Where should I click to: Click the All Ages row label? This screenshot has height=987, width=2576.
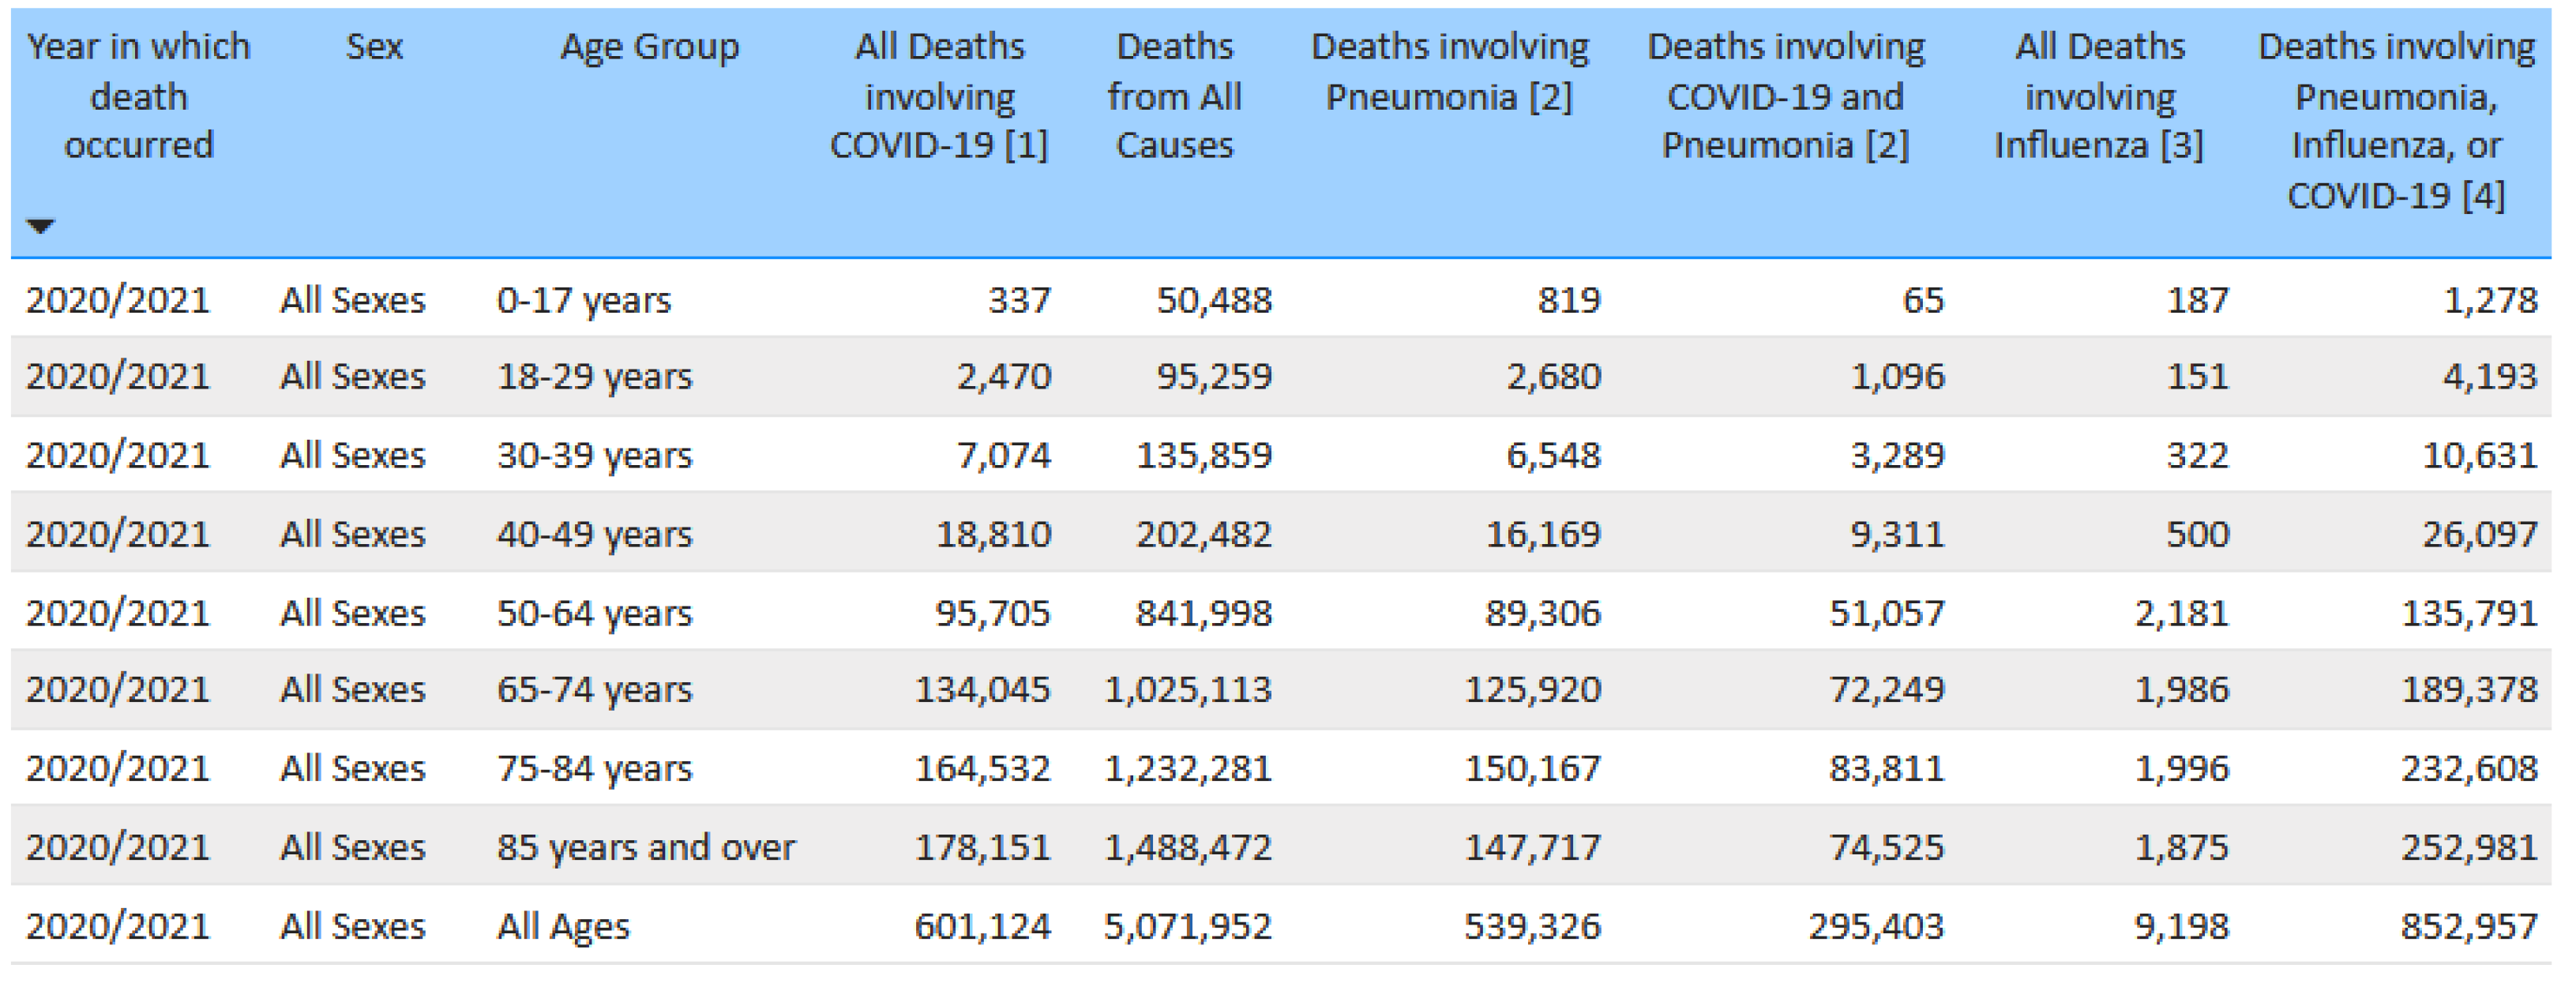pos(563,927)
